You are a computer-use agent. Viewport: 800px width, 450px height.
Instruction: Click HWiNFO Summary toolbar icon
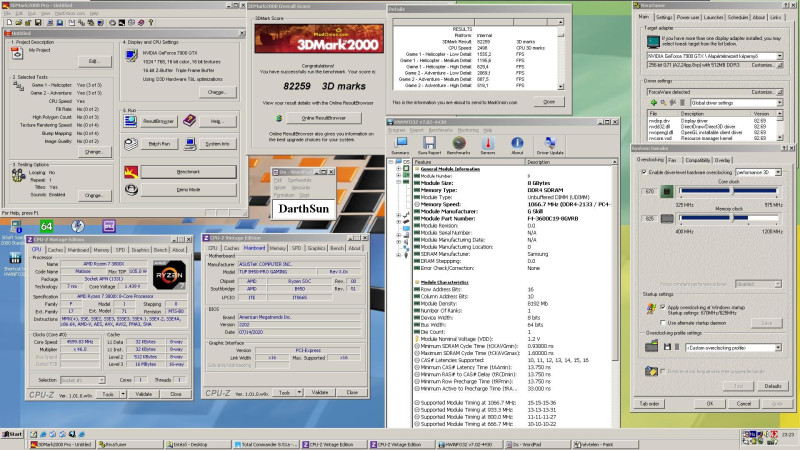(x=401, y=145)
